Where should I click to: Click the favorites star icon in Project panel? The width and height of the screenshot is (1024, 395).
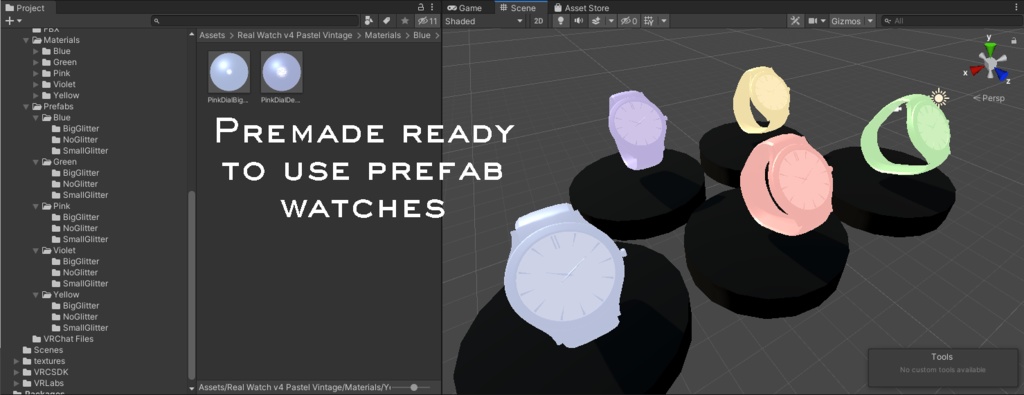[x=404, y=21]
